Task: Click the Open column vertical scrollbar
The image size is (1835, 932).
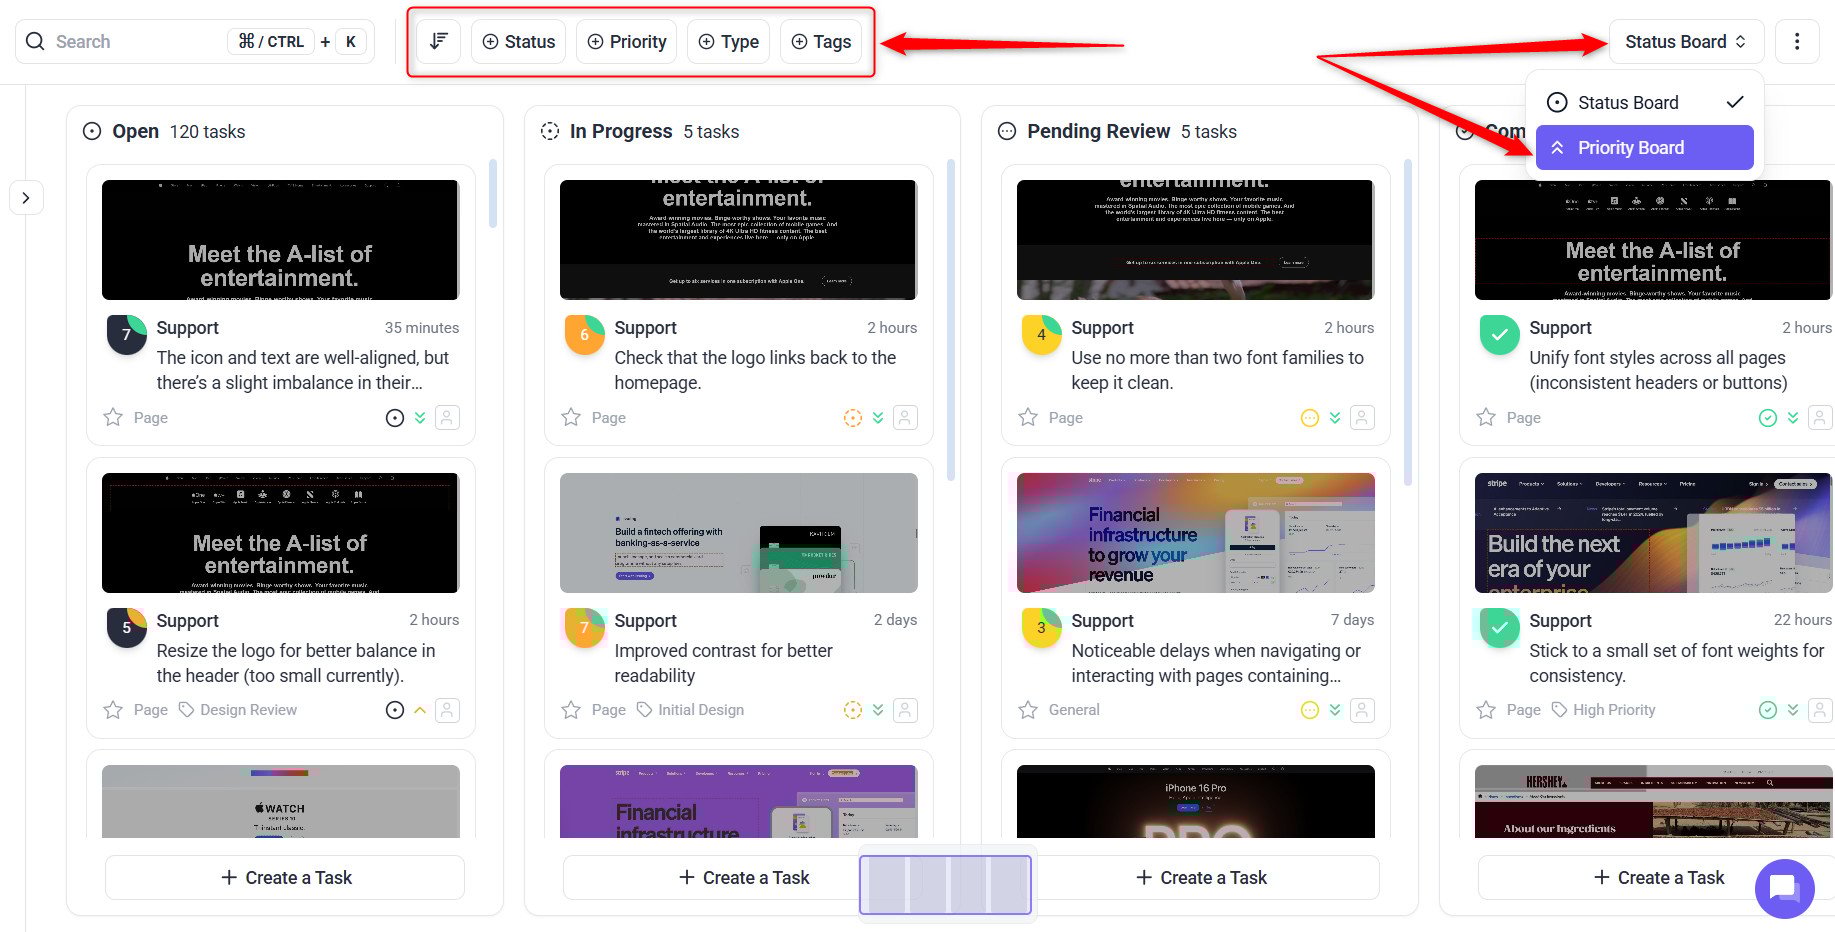Action: (492, 194)
